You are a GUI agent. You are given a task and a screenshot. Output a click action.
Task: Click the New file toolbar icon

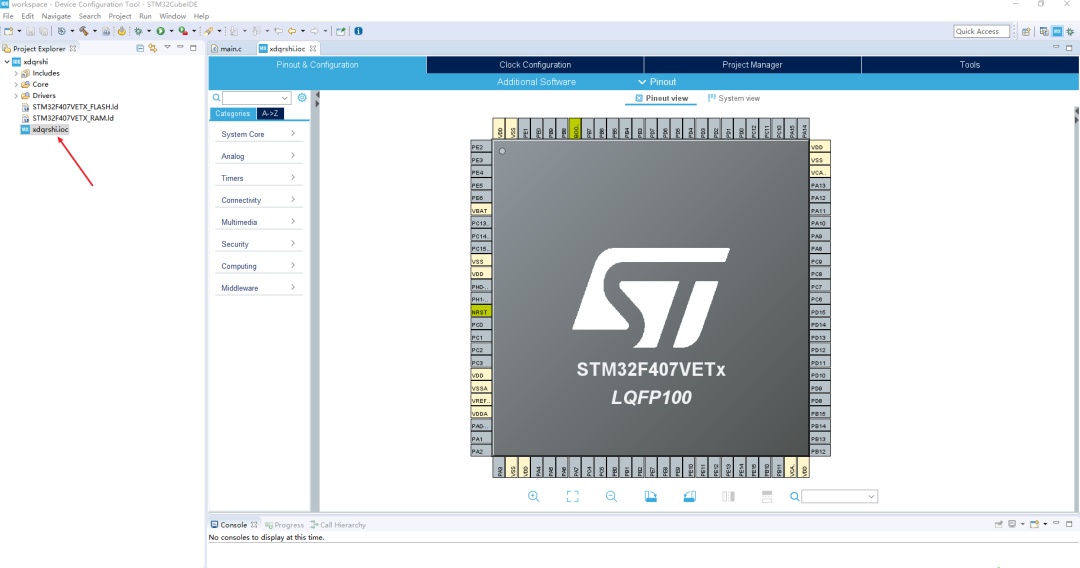click(8, 31)
